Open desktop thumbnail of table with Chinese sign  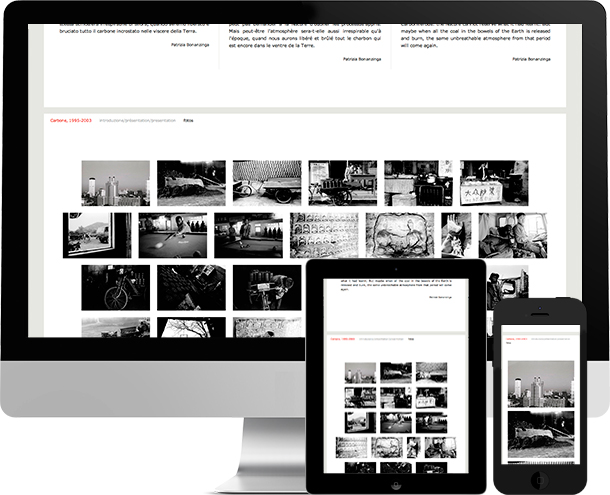(x=494, y=183)
